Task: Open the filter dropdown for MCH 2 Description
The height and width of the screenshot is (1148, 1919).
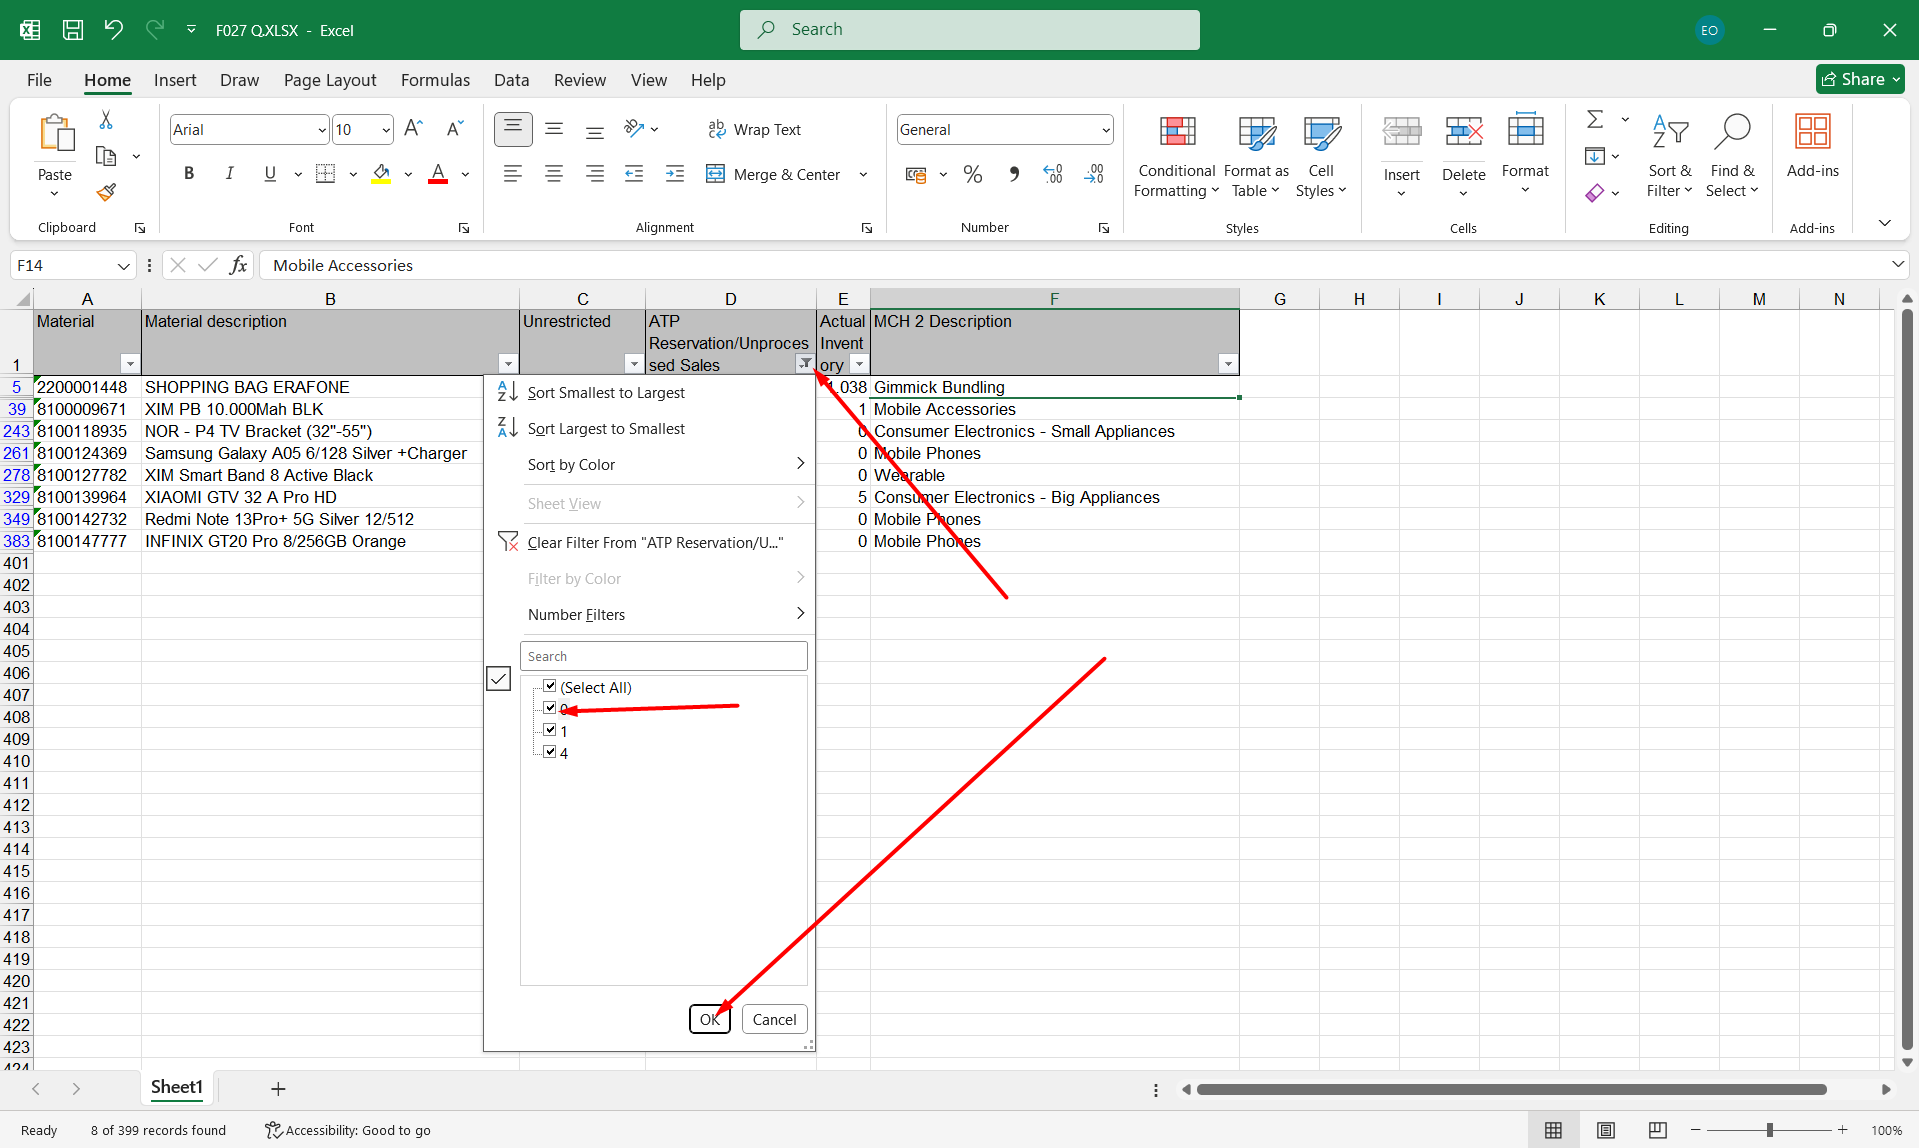Action: (1227, 364)
